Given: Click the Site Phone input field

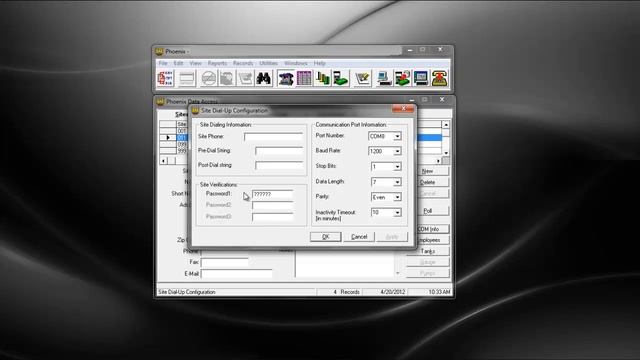Looking at the screenshot, I should pos(273,137).
